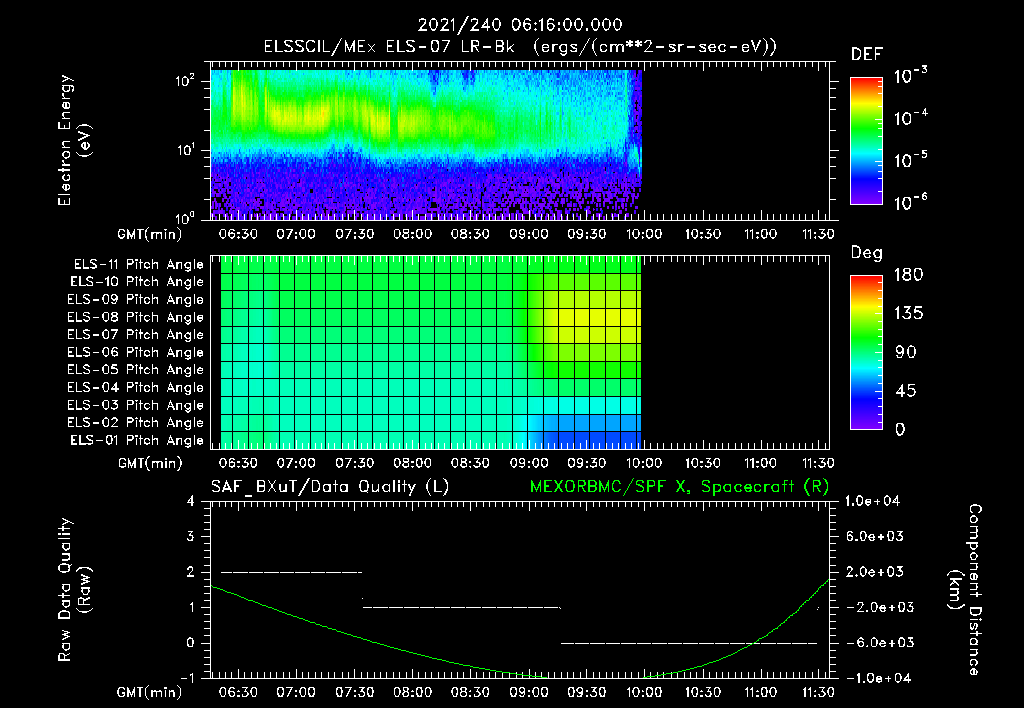Select the ELS-06 Pitch Angle row label

(x=136, y=353)
